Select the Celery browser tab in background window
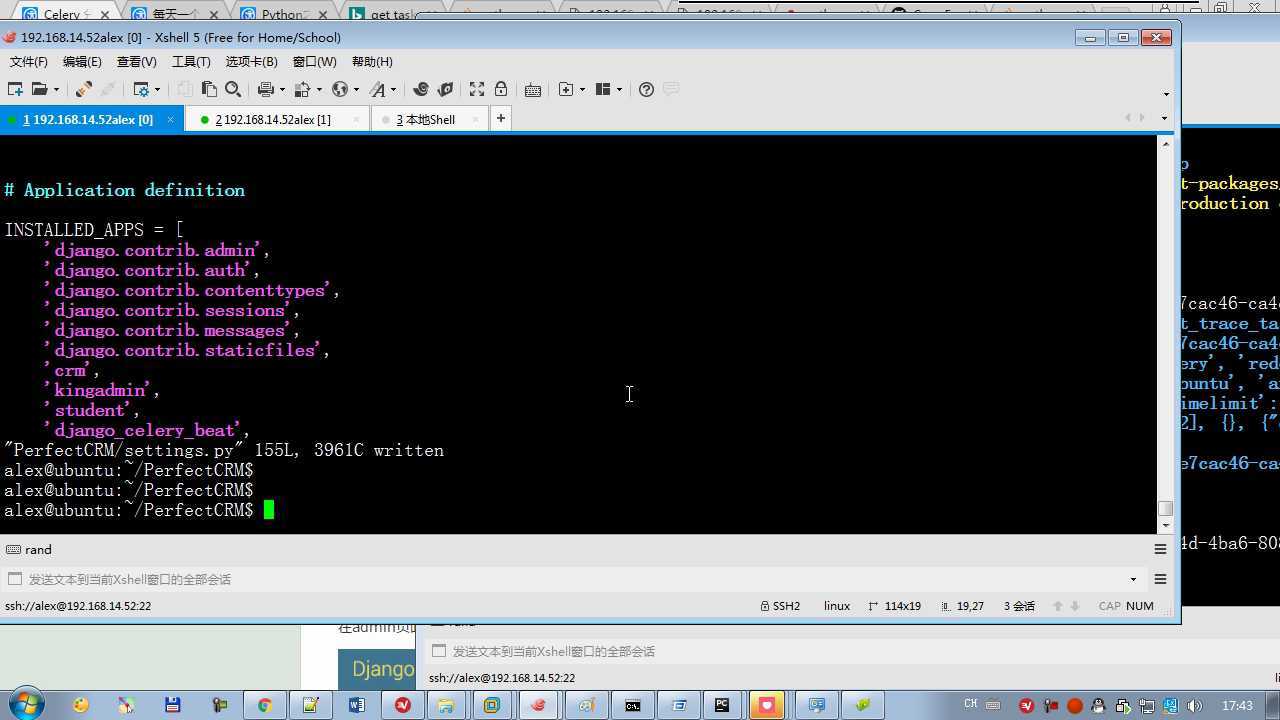 tap(68, 14)
